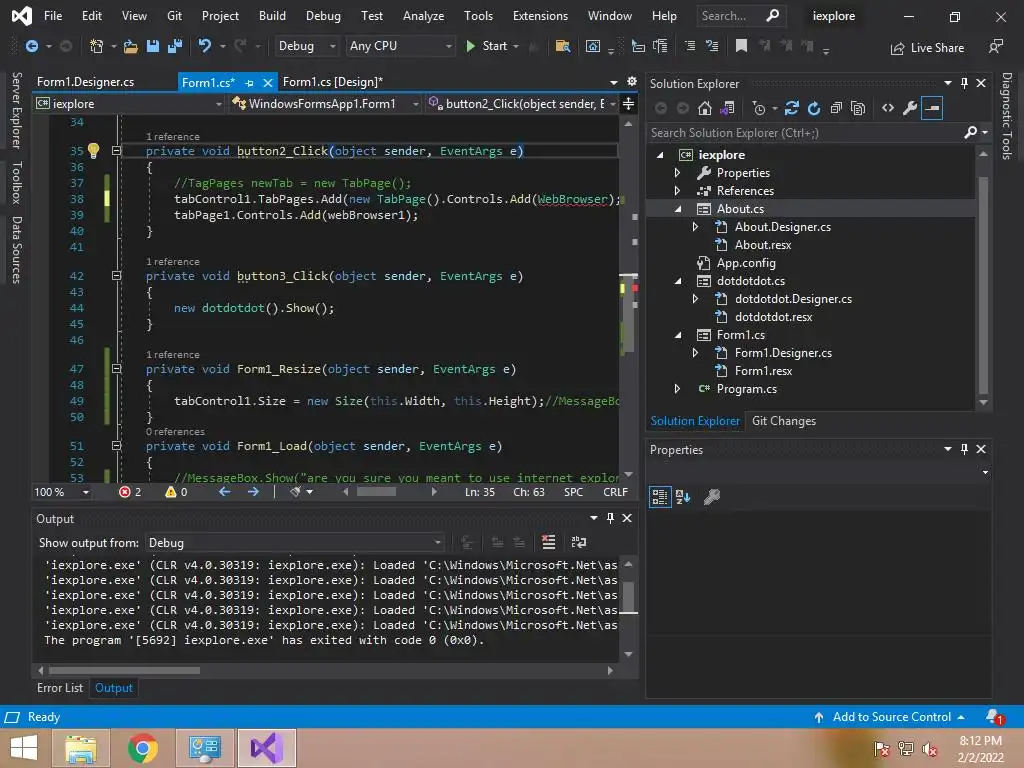Screen dimensions: 1024x768
Task: Click Collapse All in Solution Explorer toolbar
Action: click(x=836, y=108)
